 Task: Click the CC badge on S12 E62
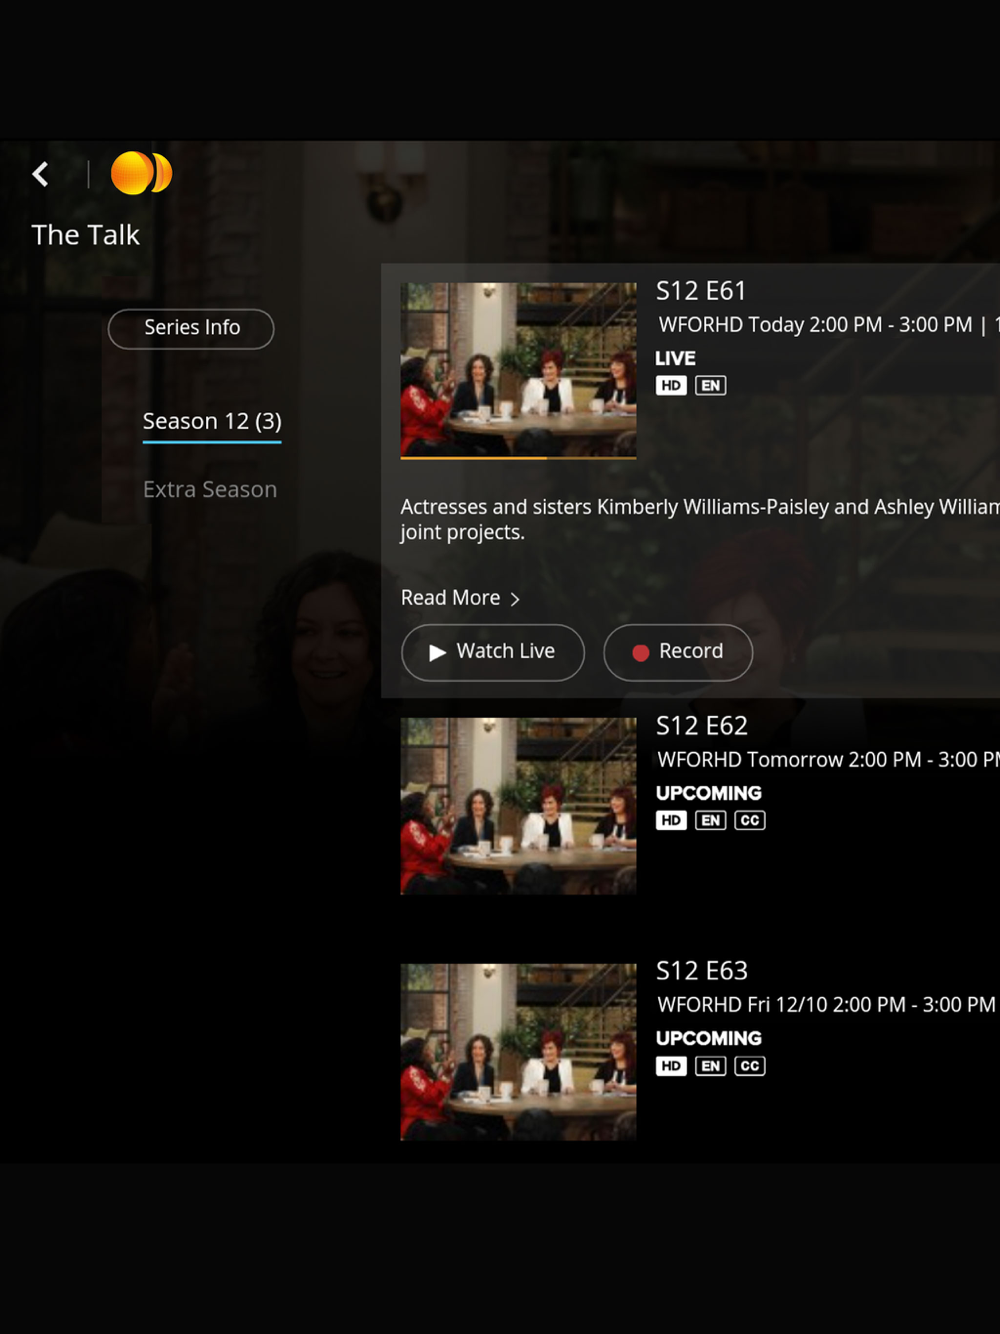coord(749,820)
